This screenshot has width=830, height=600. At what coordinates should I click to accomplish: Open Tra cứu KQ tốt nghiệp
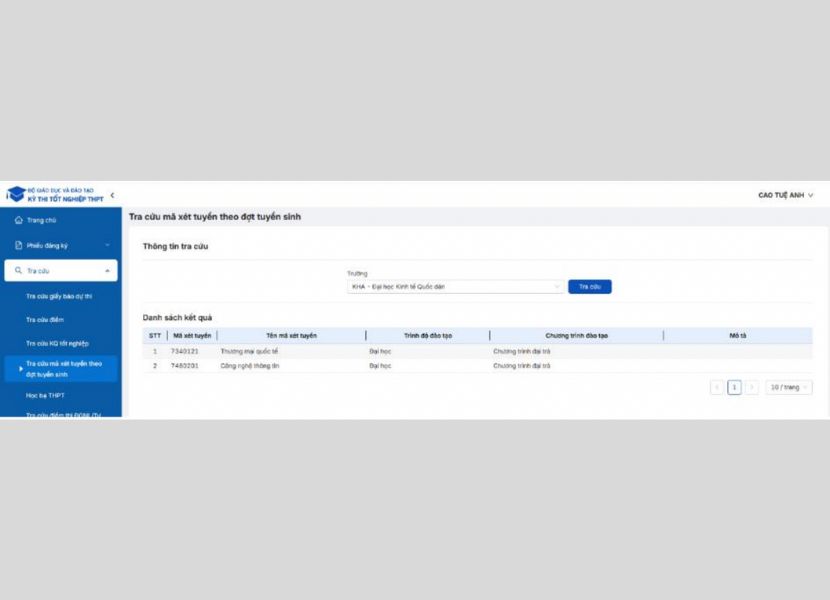click(x=57, y=343)
